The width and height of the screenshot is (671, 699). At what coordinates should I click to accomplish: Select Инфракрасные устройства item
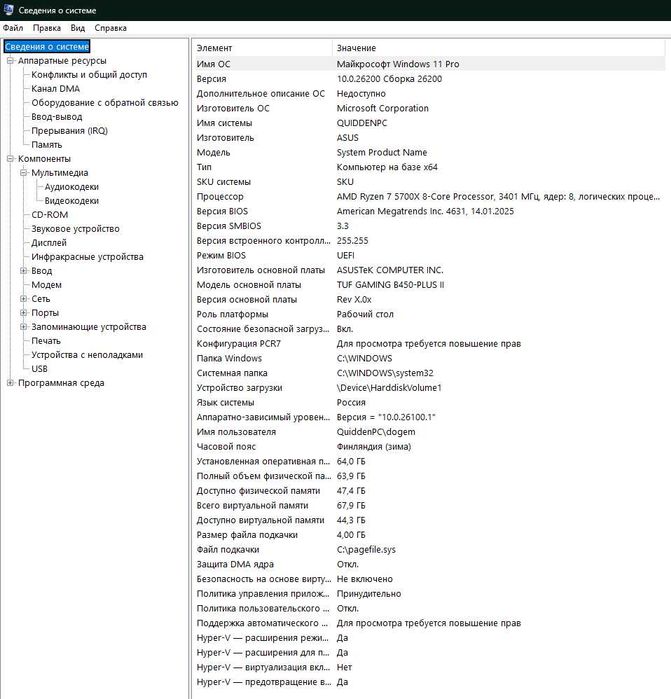(87, 257)
